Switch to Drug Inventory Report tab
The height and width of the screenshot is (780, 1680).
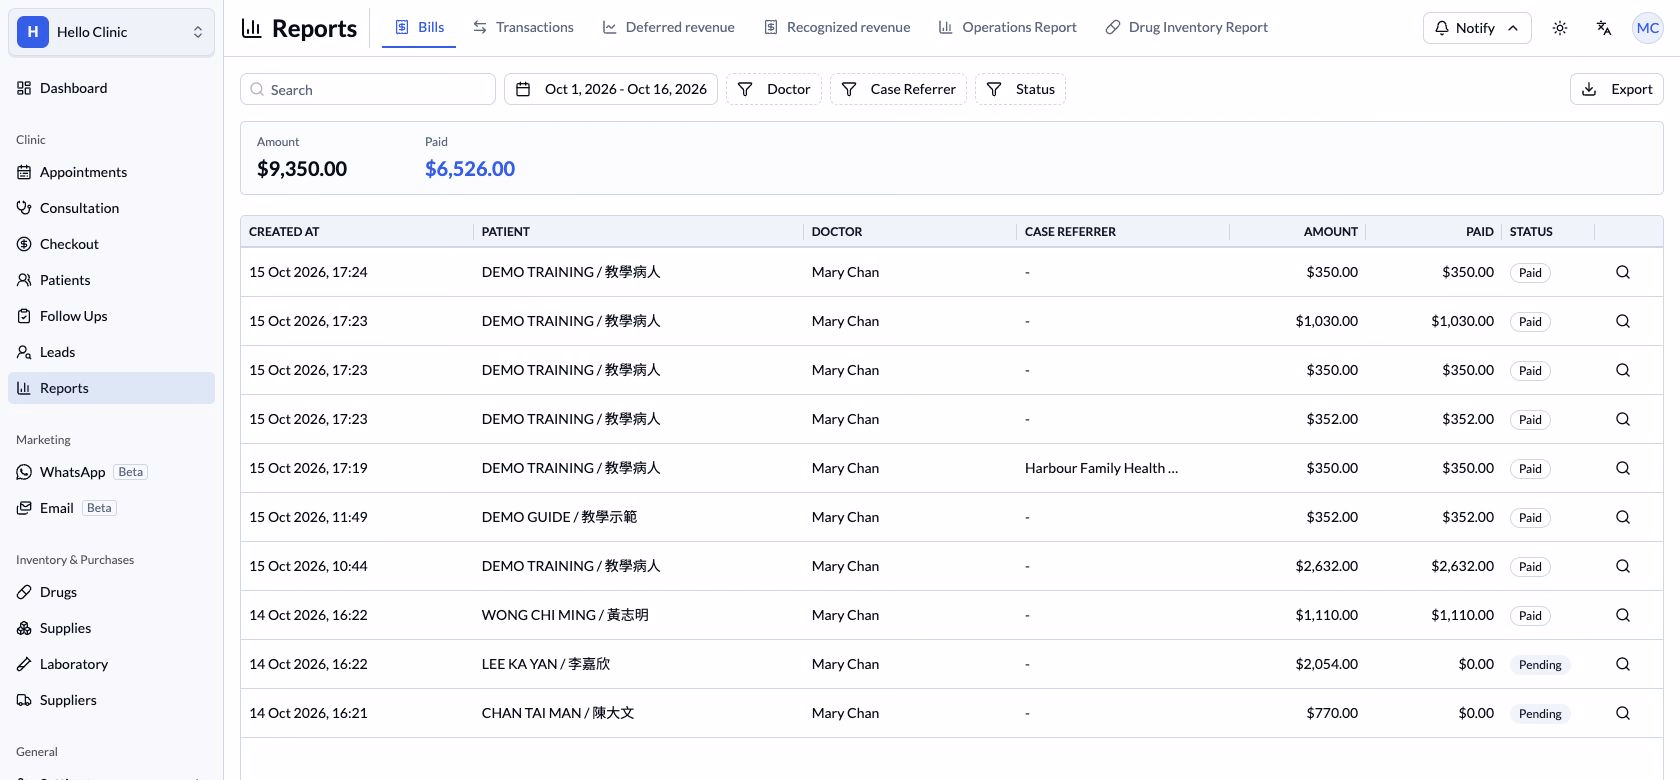pos(1187,27)
